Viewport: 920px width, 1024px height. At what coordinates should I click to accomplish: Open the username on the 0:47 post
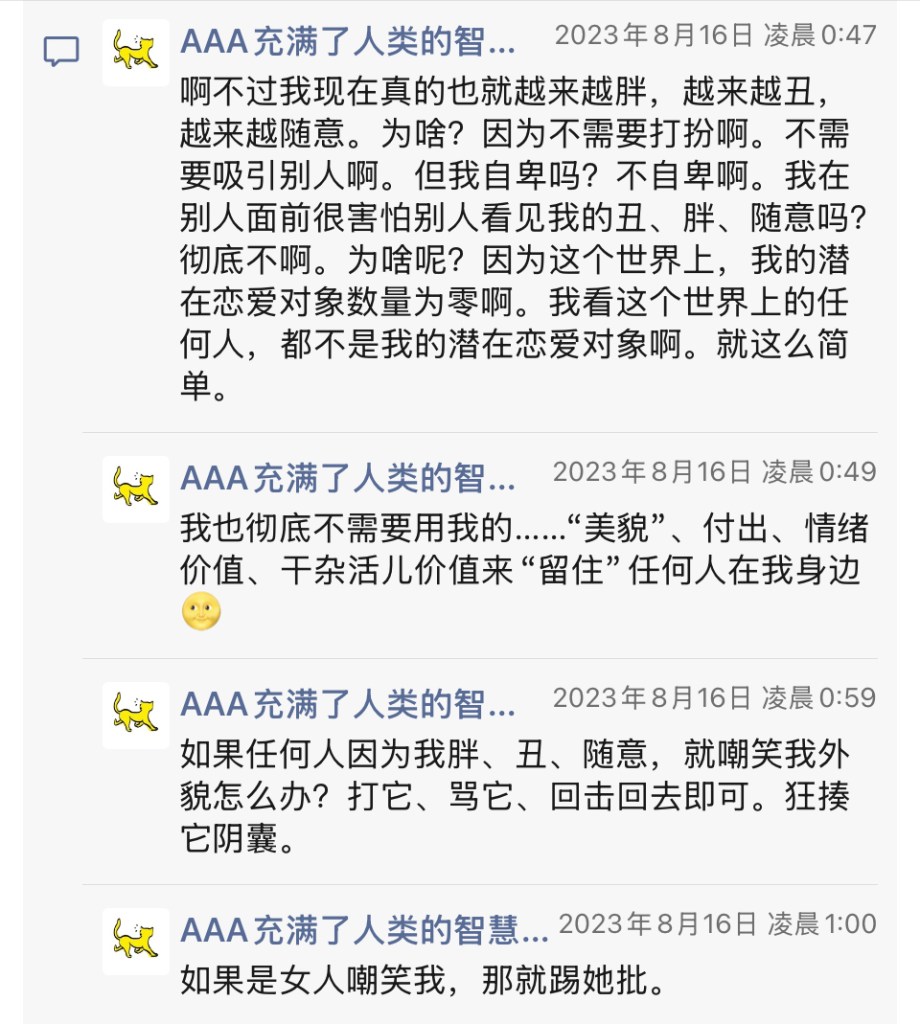click(348, 42)
